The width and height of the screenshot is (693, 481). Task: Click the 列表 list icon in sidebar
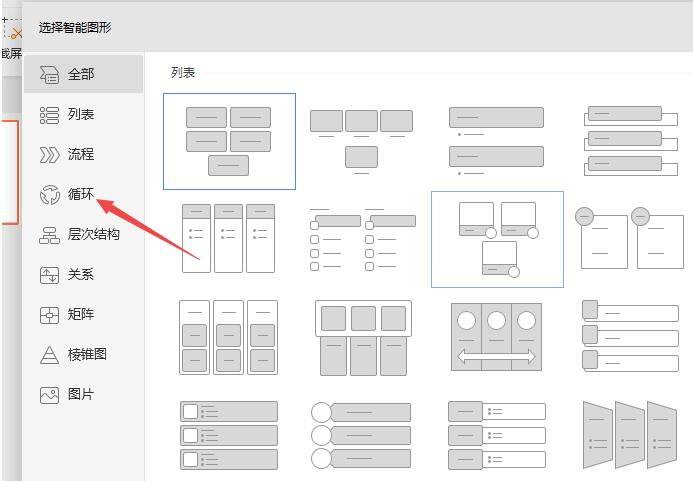coord(50,115)
